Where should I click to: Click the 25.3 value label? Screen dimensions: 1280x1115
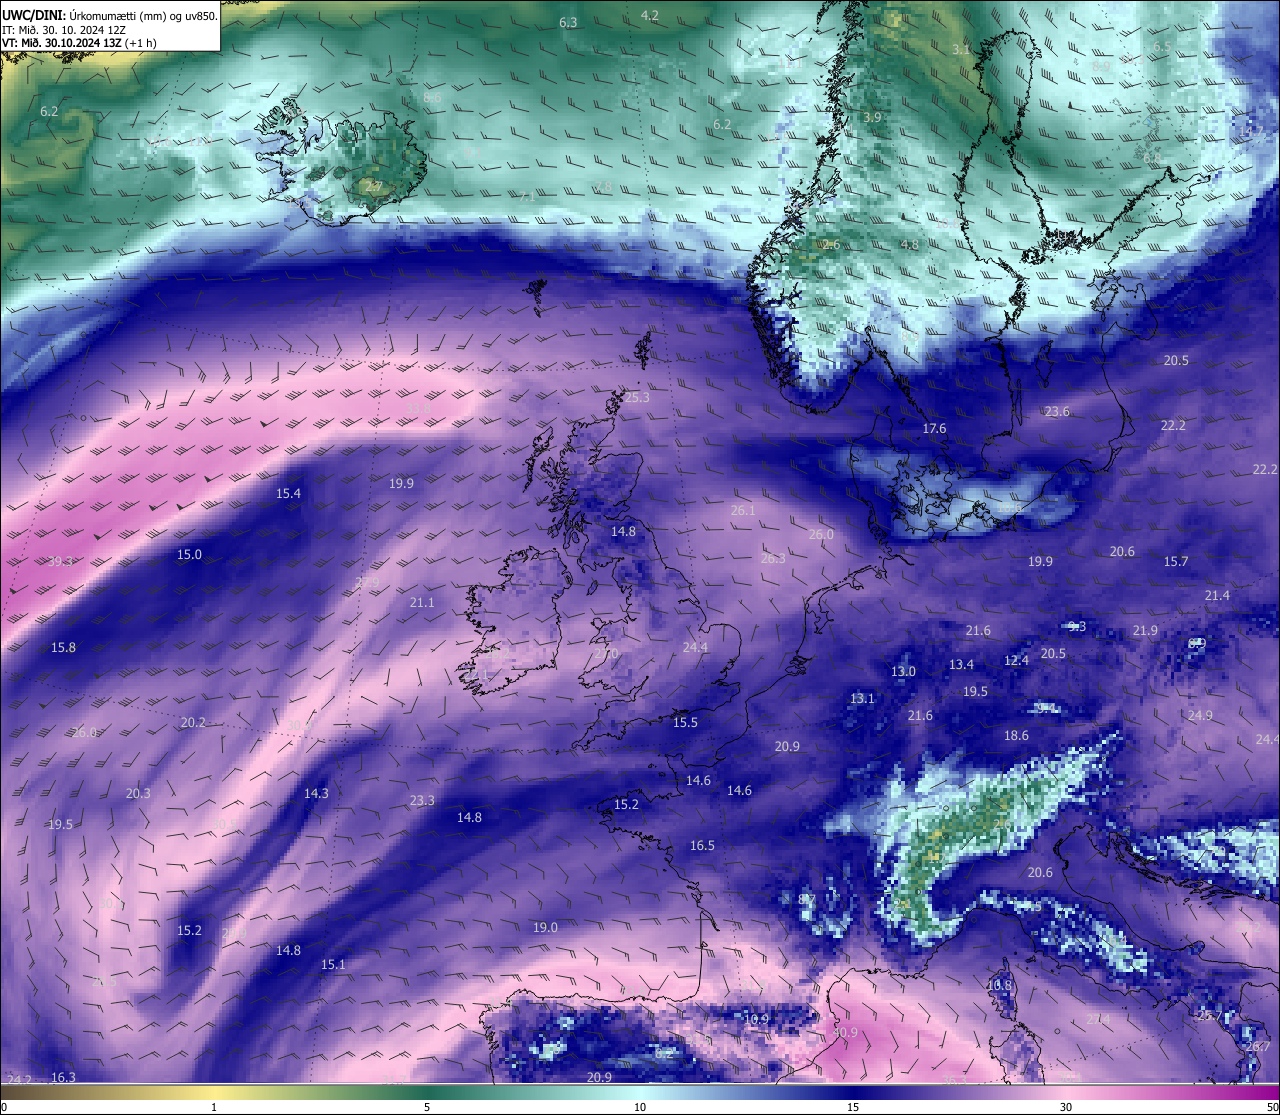(637, 397)
